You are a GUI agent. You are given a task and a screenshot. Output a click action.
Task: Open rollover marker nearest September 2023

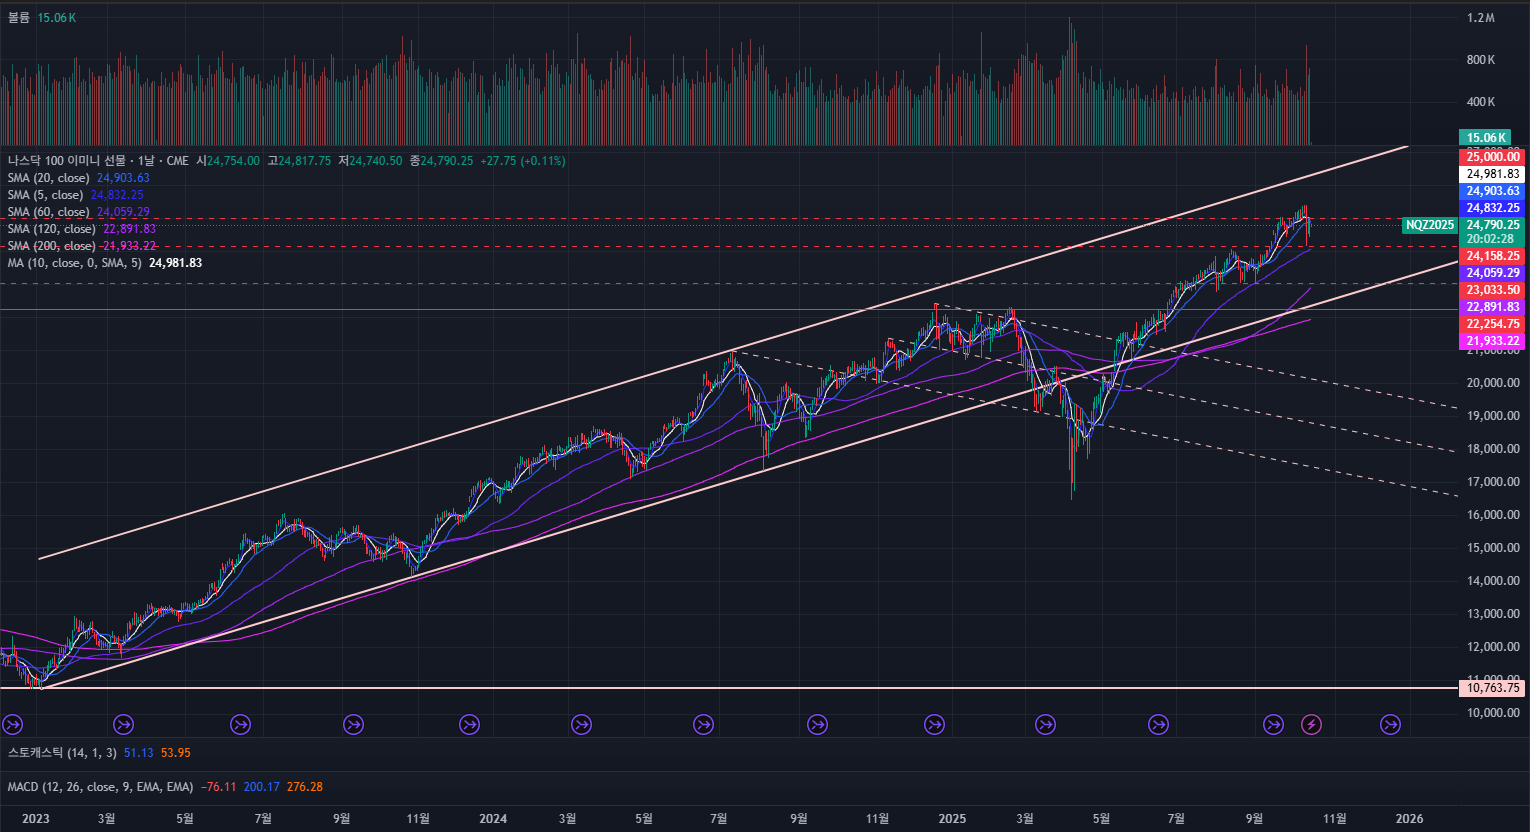point(353,724)
